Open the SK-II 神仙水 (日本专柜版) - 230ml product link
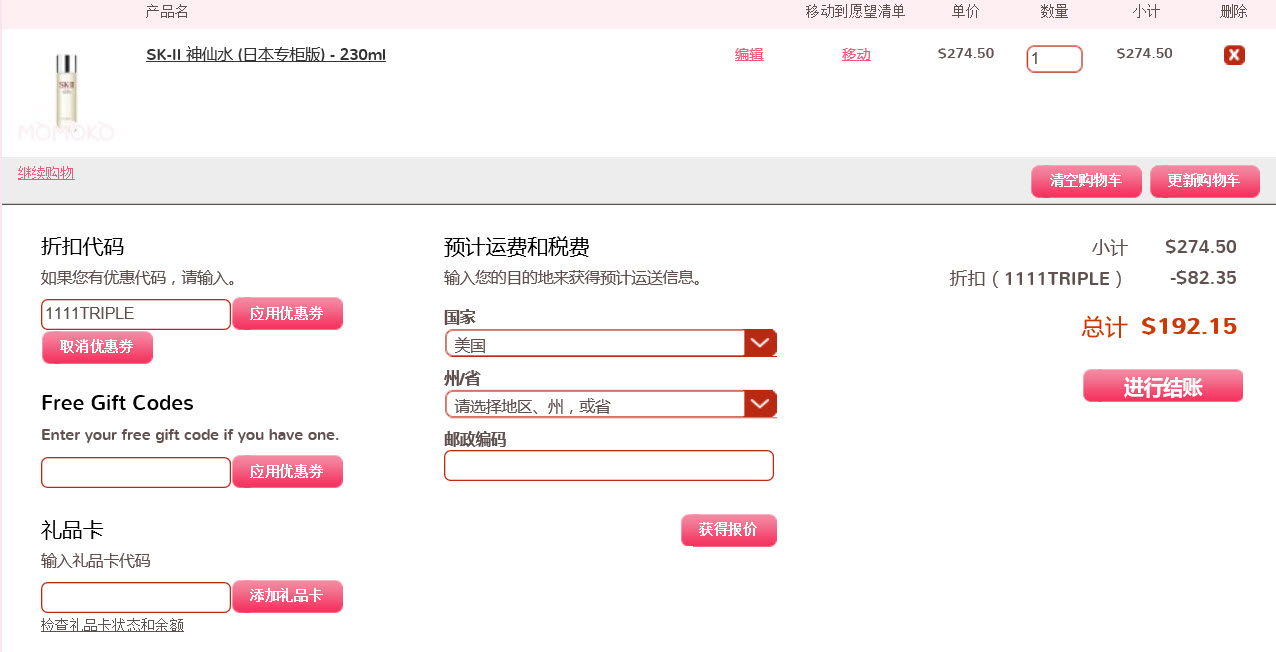Screen dimensions: 1276x652 (x=266, y=55)
